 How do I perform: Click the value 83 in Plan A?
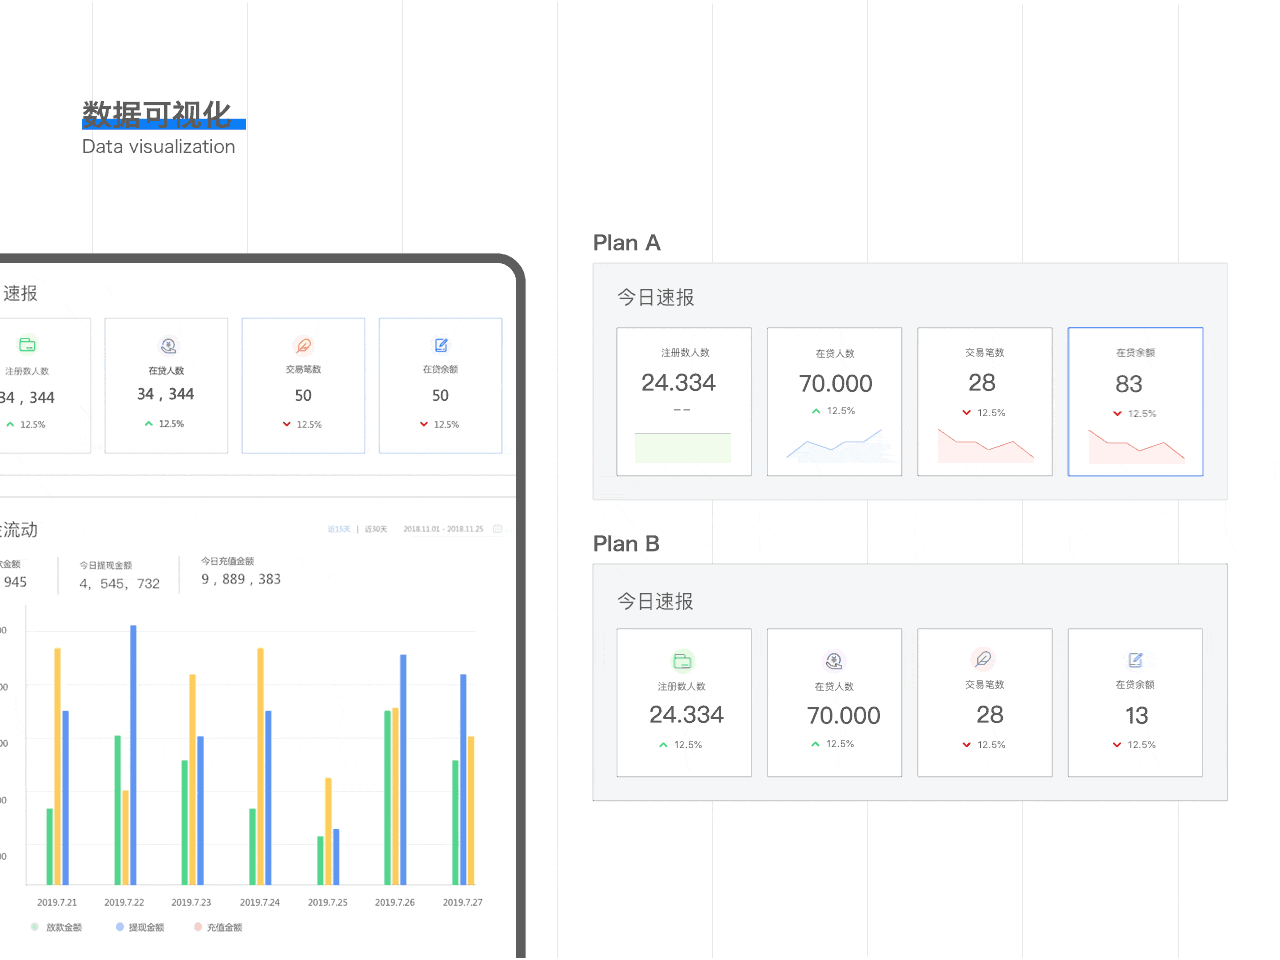coord(1129,384)
